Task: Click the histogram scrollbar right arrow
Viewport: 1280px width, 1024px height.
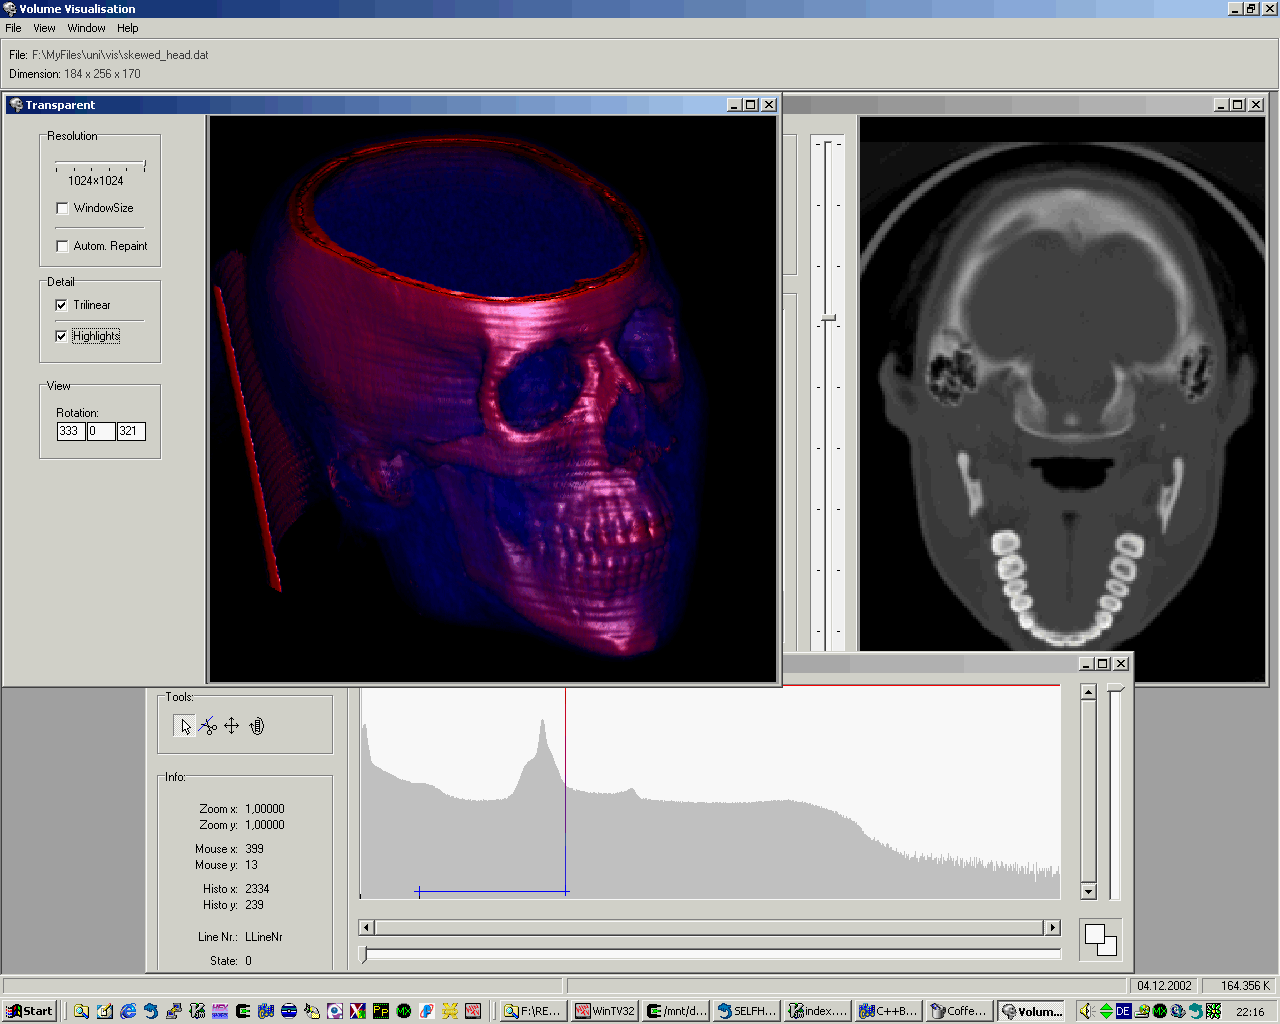Action: [1052, 927]
